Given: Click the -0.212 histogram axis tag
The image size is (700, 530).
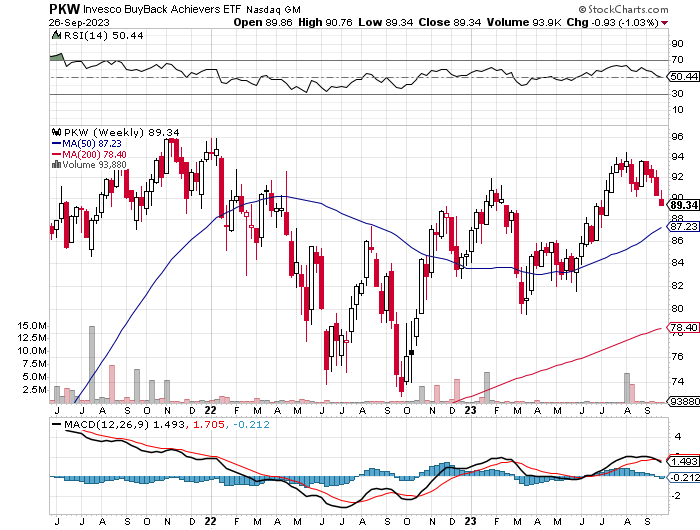Looking at the screenshot, I should pos(683,477).
